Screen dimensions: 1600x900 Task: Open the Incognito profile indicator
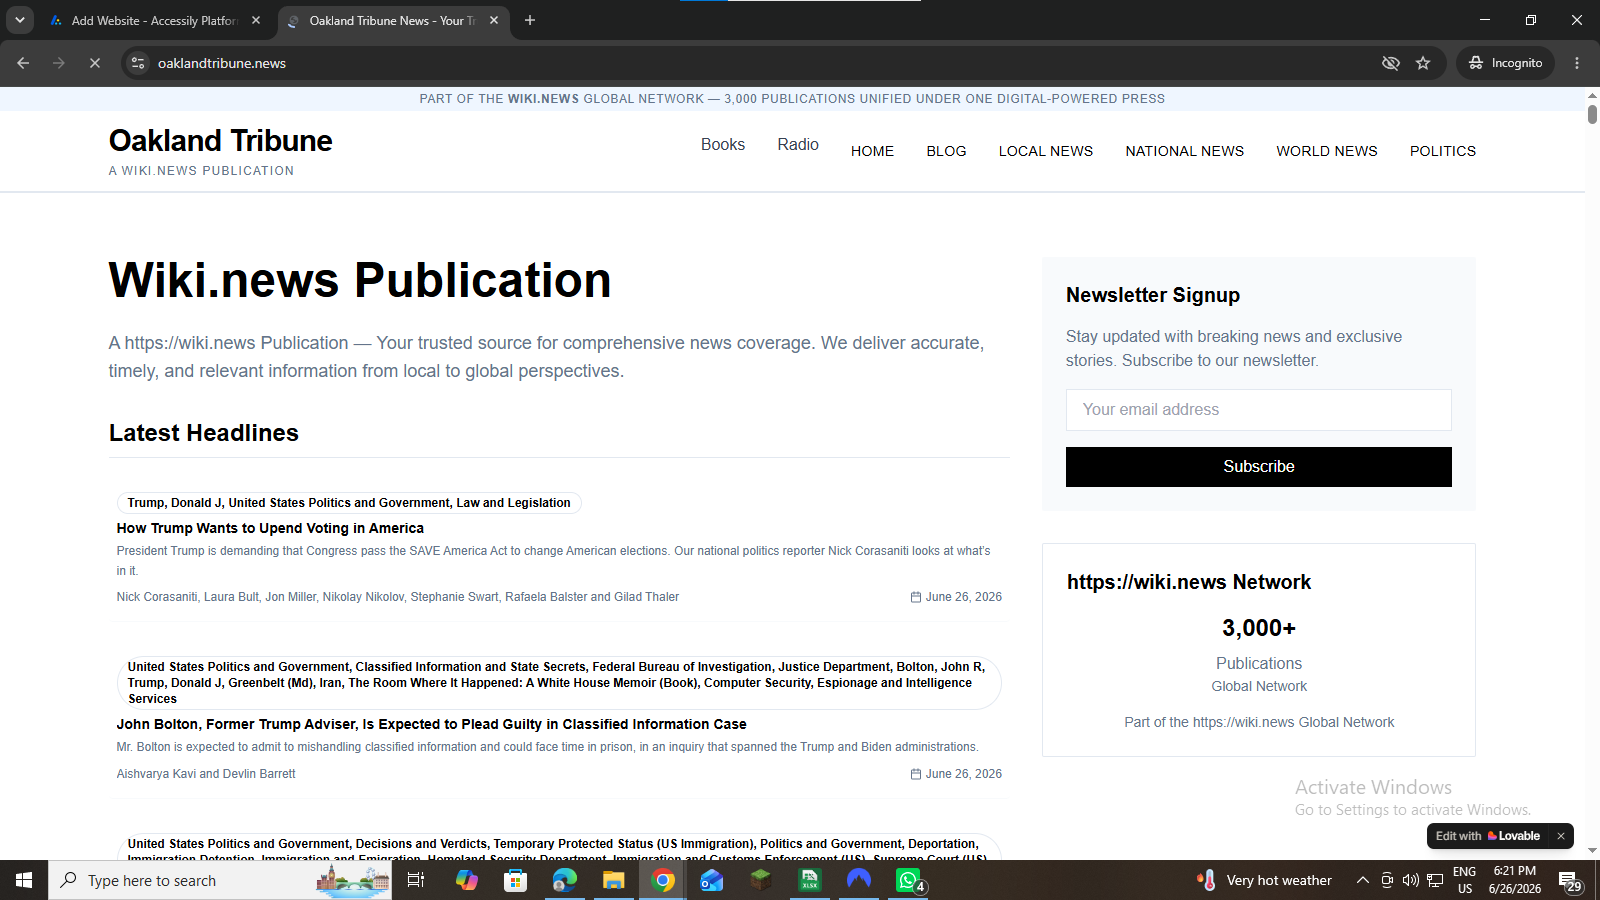(x=1505, y=63)
